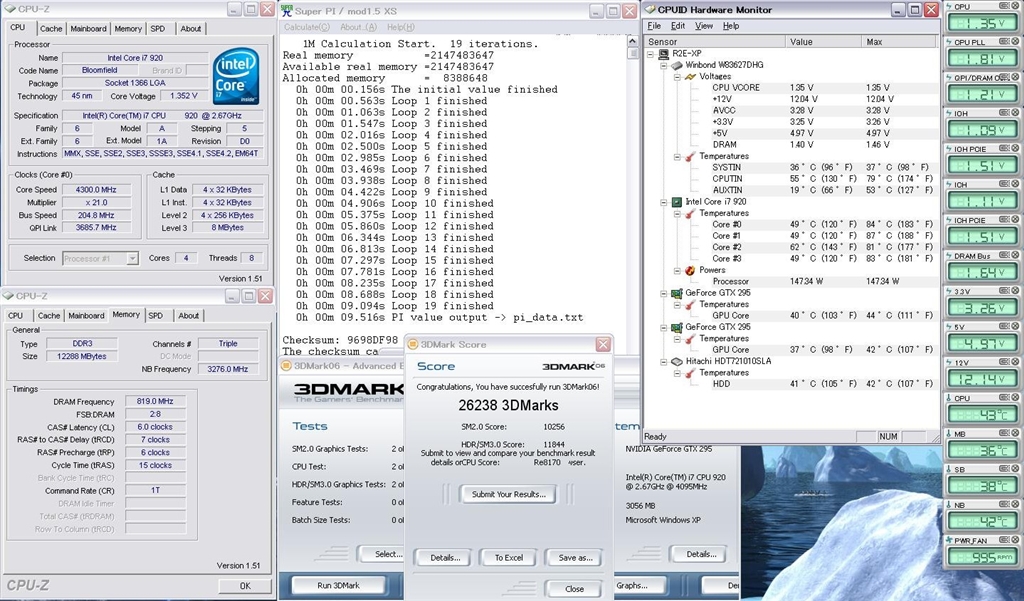Click the Voltages lightning icon in HWMonitor
1024x601 pixels.
tap(690, 76)
